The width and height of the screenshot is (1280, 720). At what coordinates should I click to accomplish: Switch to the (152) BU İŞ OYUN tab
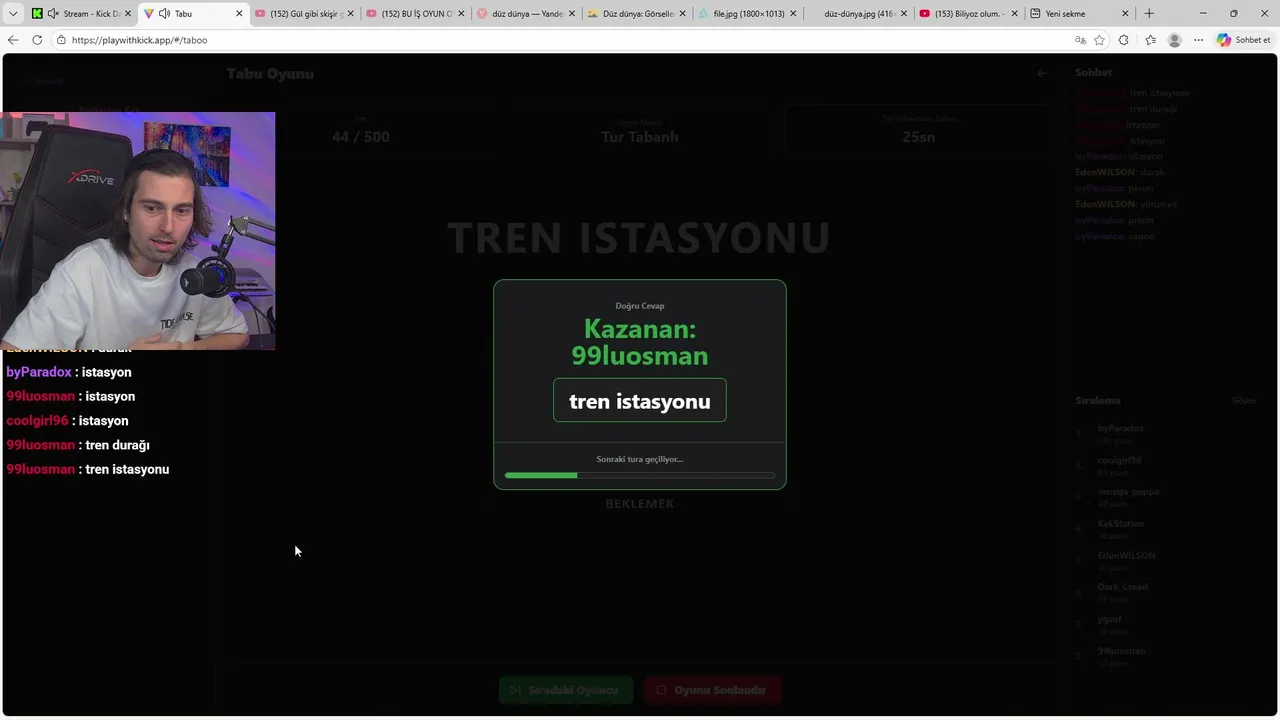coord(416,14)
